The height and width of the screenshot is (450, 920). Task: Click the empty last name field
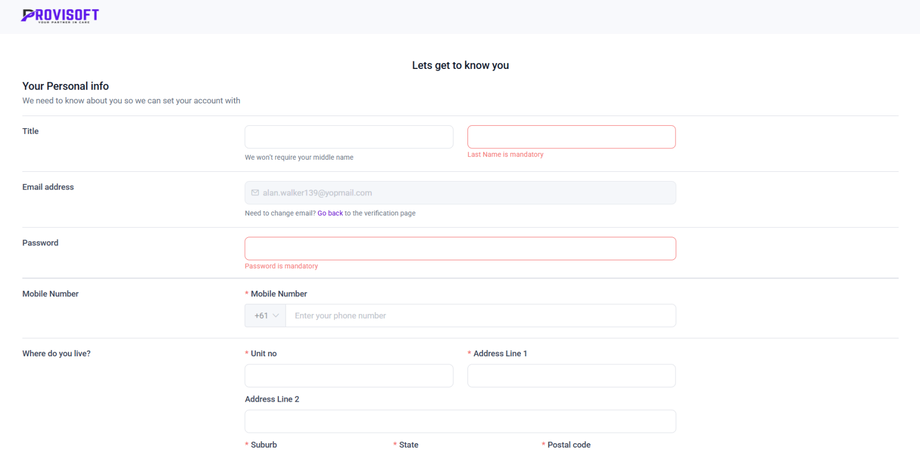tap(571, 136)
